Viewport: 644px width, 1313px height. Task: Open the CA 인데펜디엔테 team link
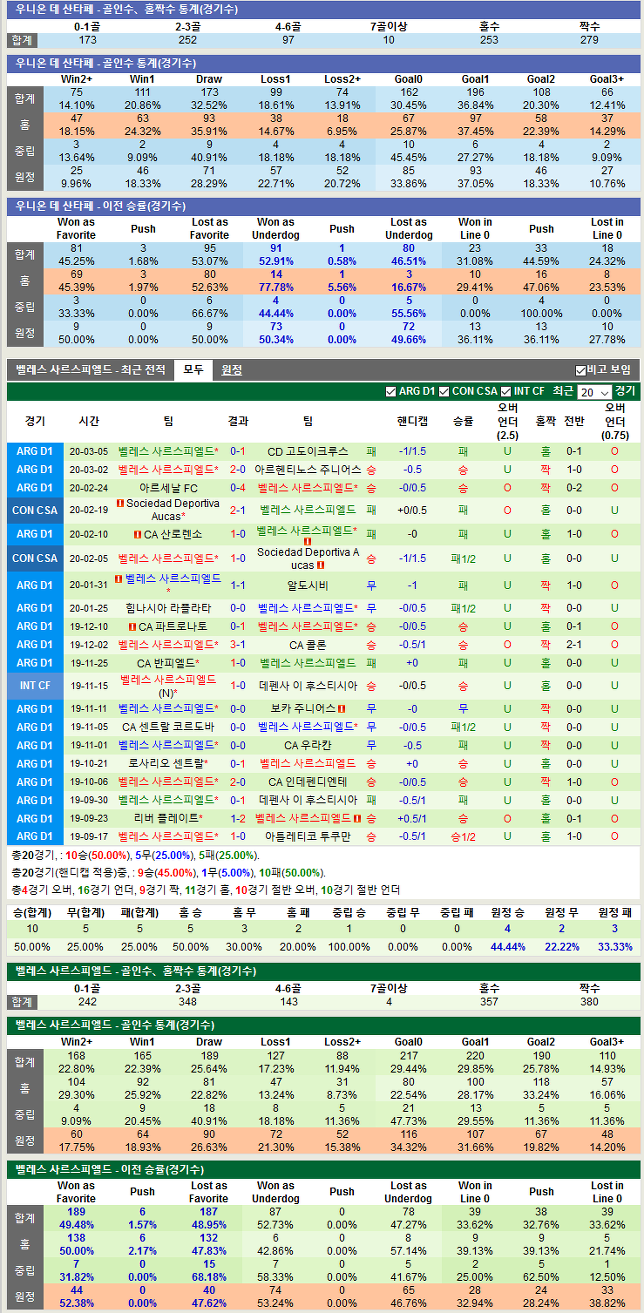[x=308, y=782]
